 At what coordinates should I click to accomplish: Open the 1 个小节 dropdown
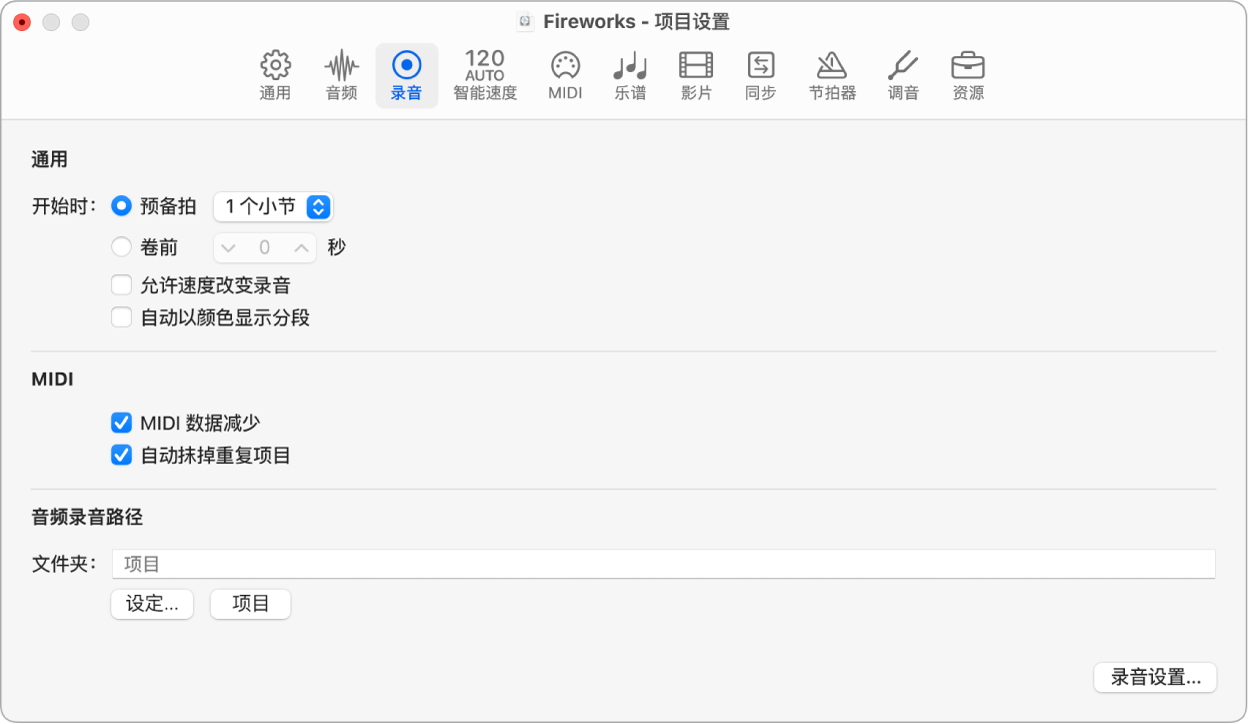tap(273, 207)
